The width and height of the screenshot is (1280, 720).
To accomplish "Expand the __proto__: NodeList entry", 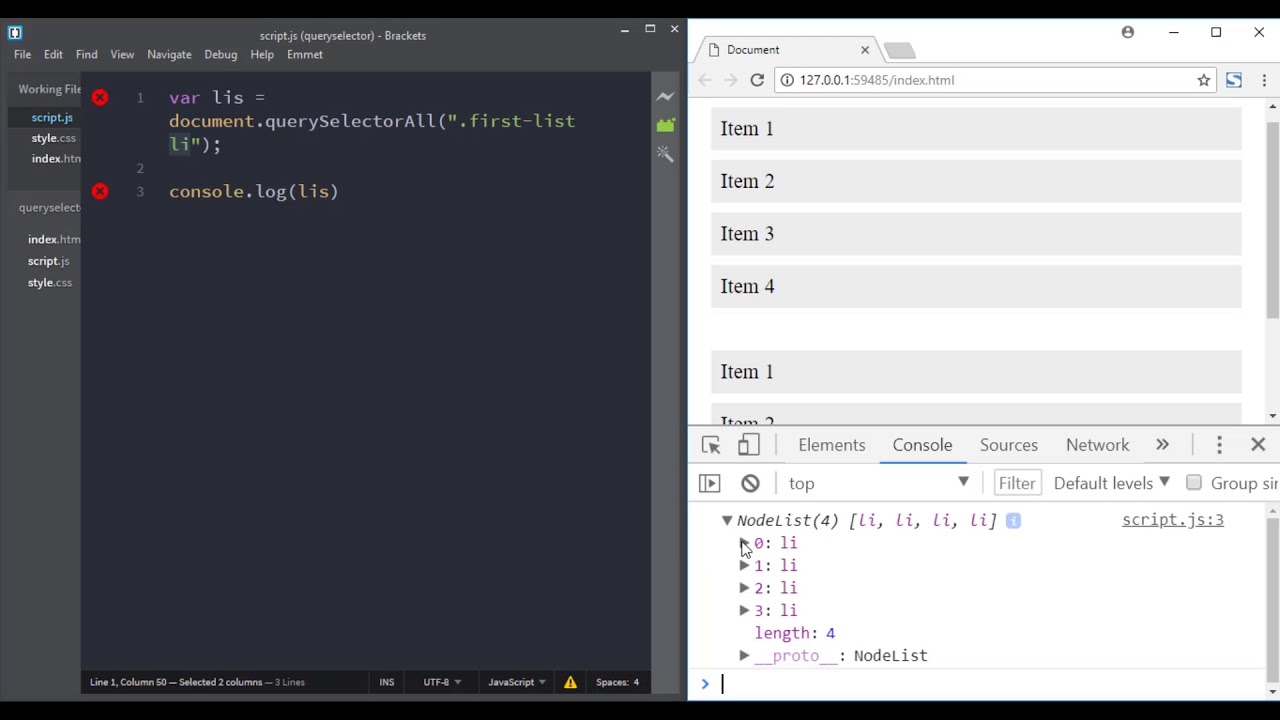I will pos(744,656).
